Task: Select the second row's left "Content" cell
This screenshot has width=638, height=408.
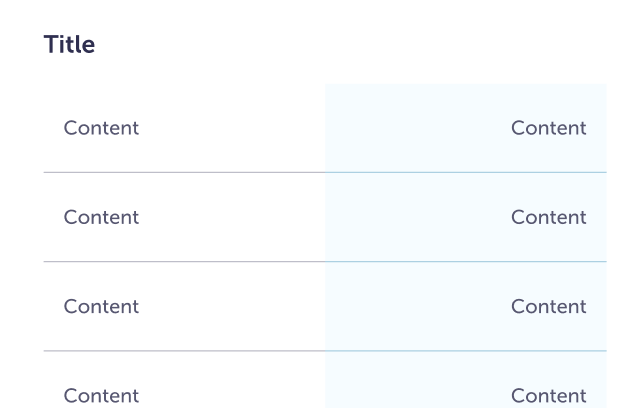Action: coord(101,217)
